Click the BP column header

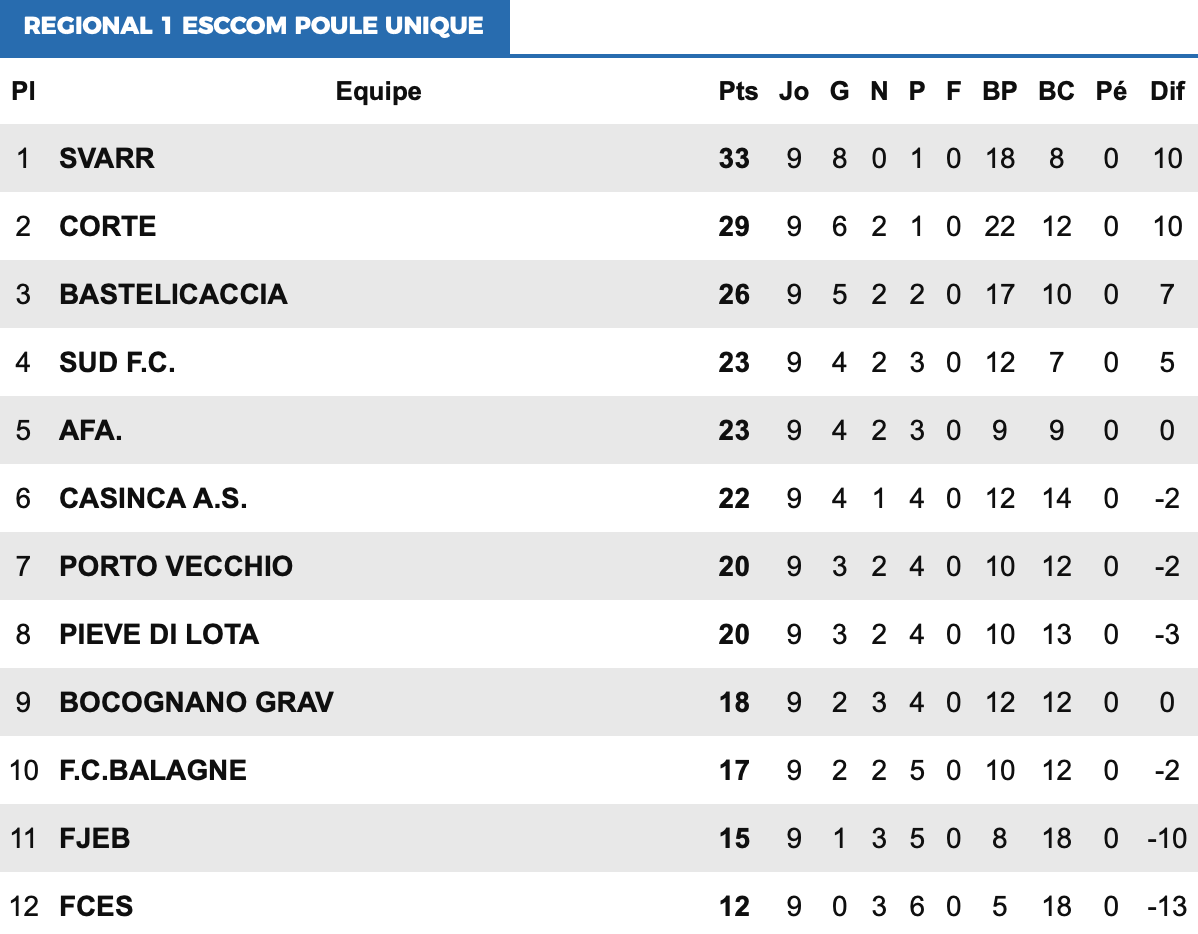[999, 92]
